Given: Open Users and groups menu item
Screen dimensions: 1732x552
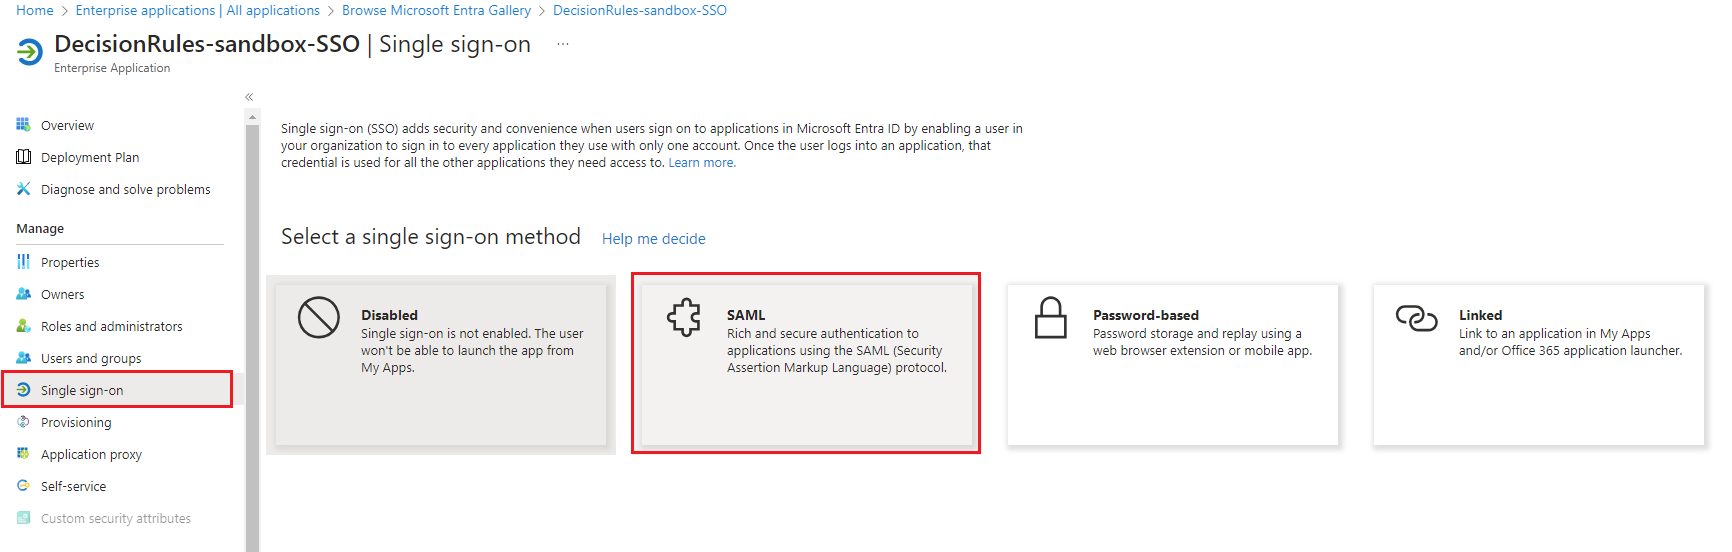Looking at the screenshot, I should 90,358.
